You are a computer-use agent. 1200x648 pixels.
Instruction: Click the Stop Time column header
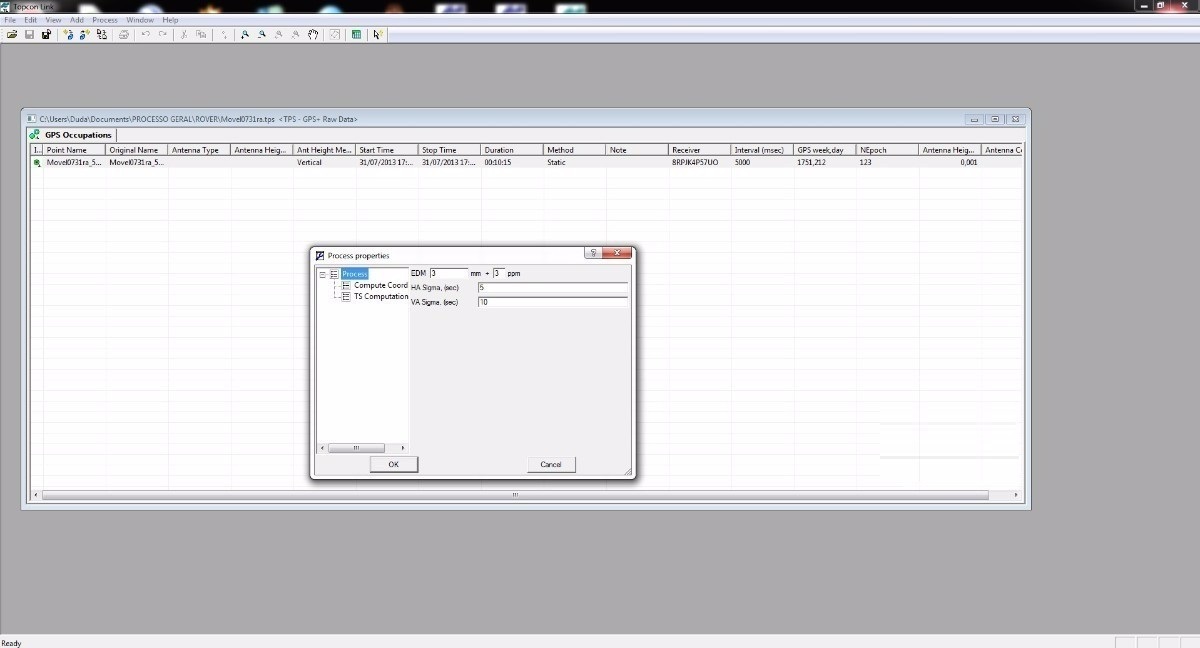[450, 150]
